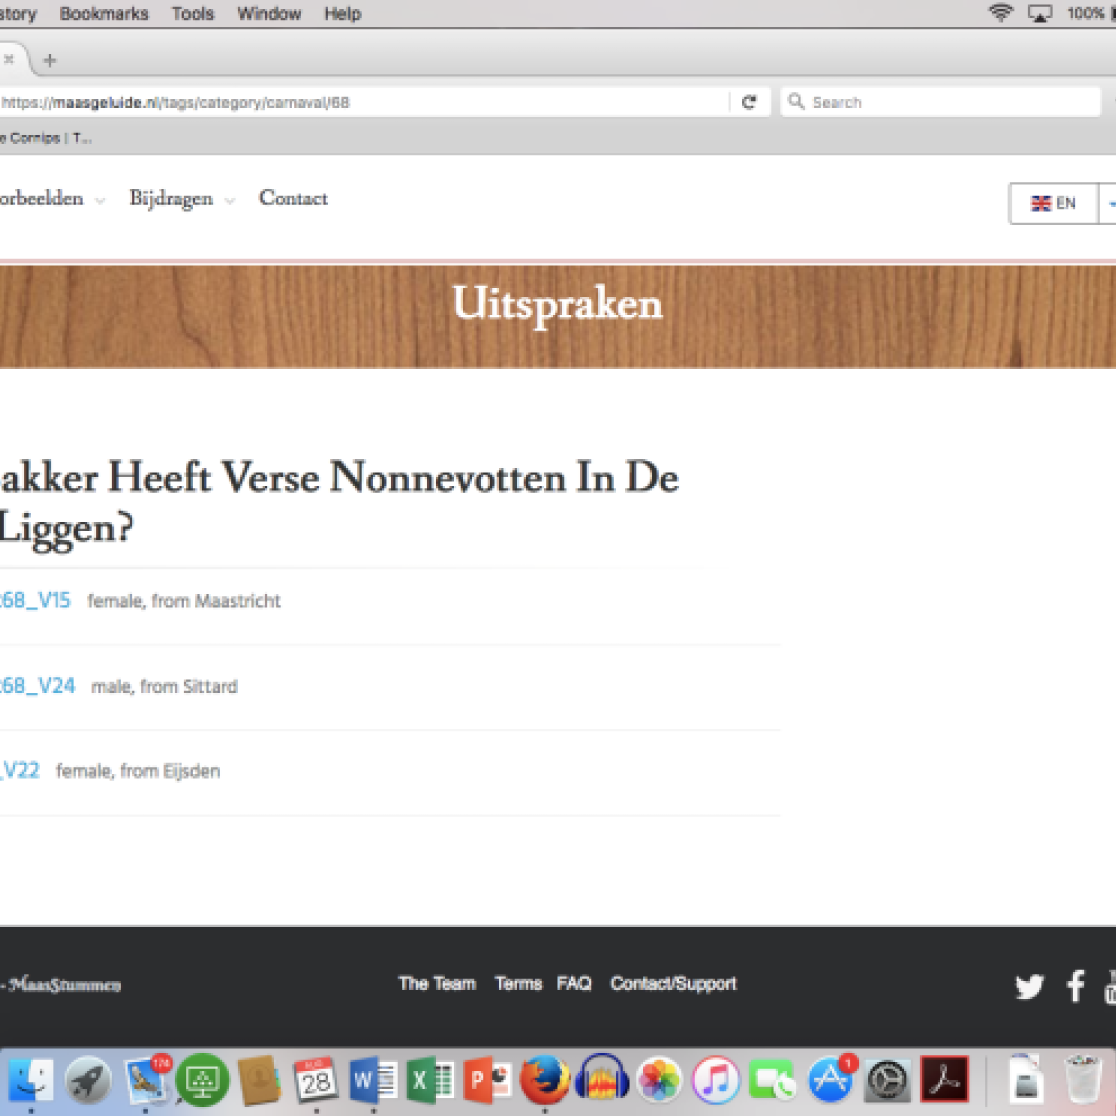Open the Tools menu
Screen dimensions: 1116x1116
193,14
